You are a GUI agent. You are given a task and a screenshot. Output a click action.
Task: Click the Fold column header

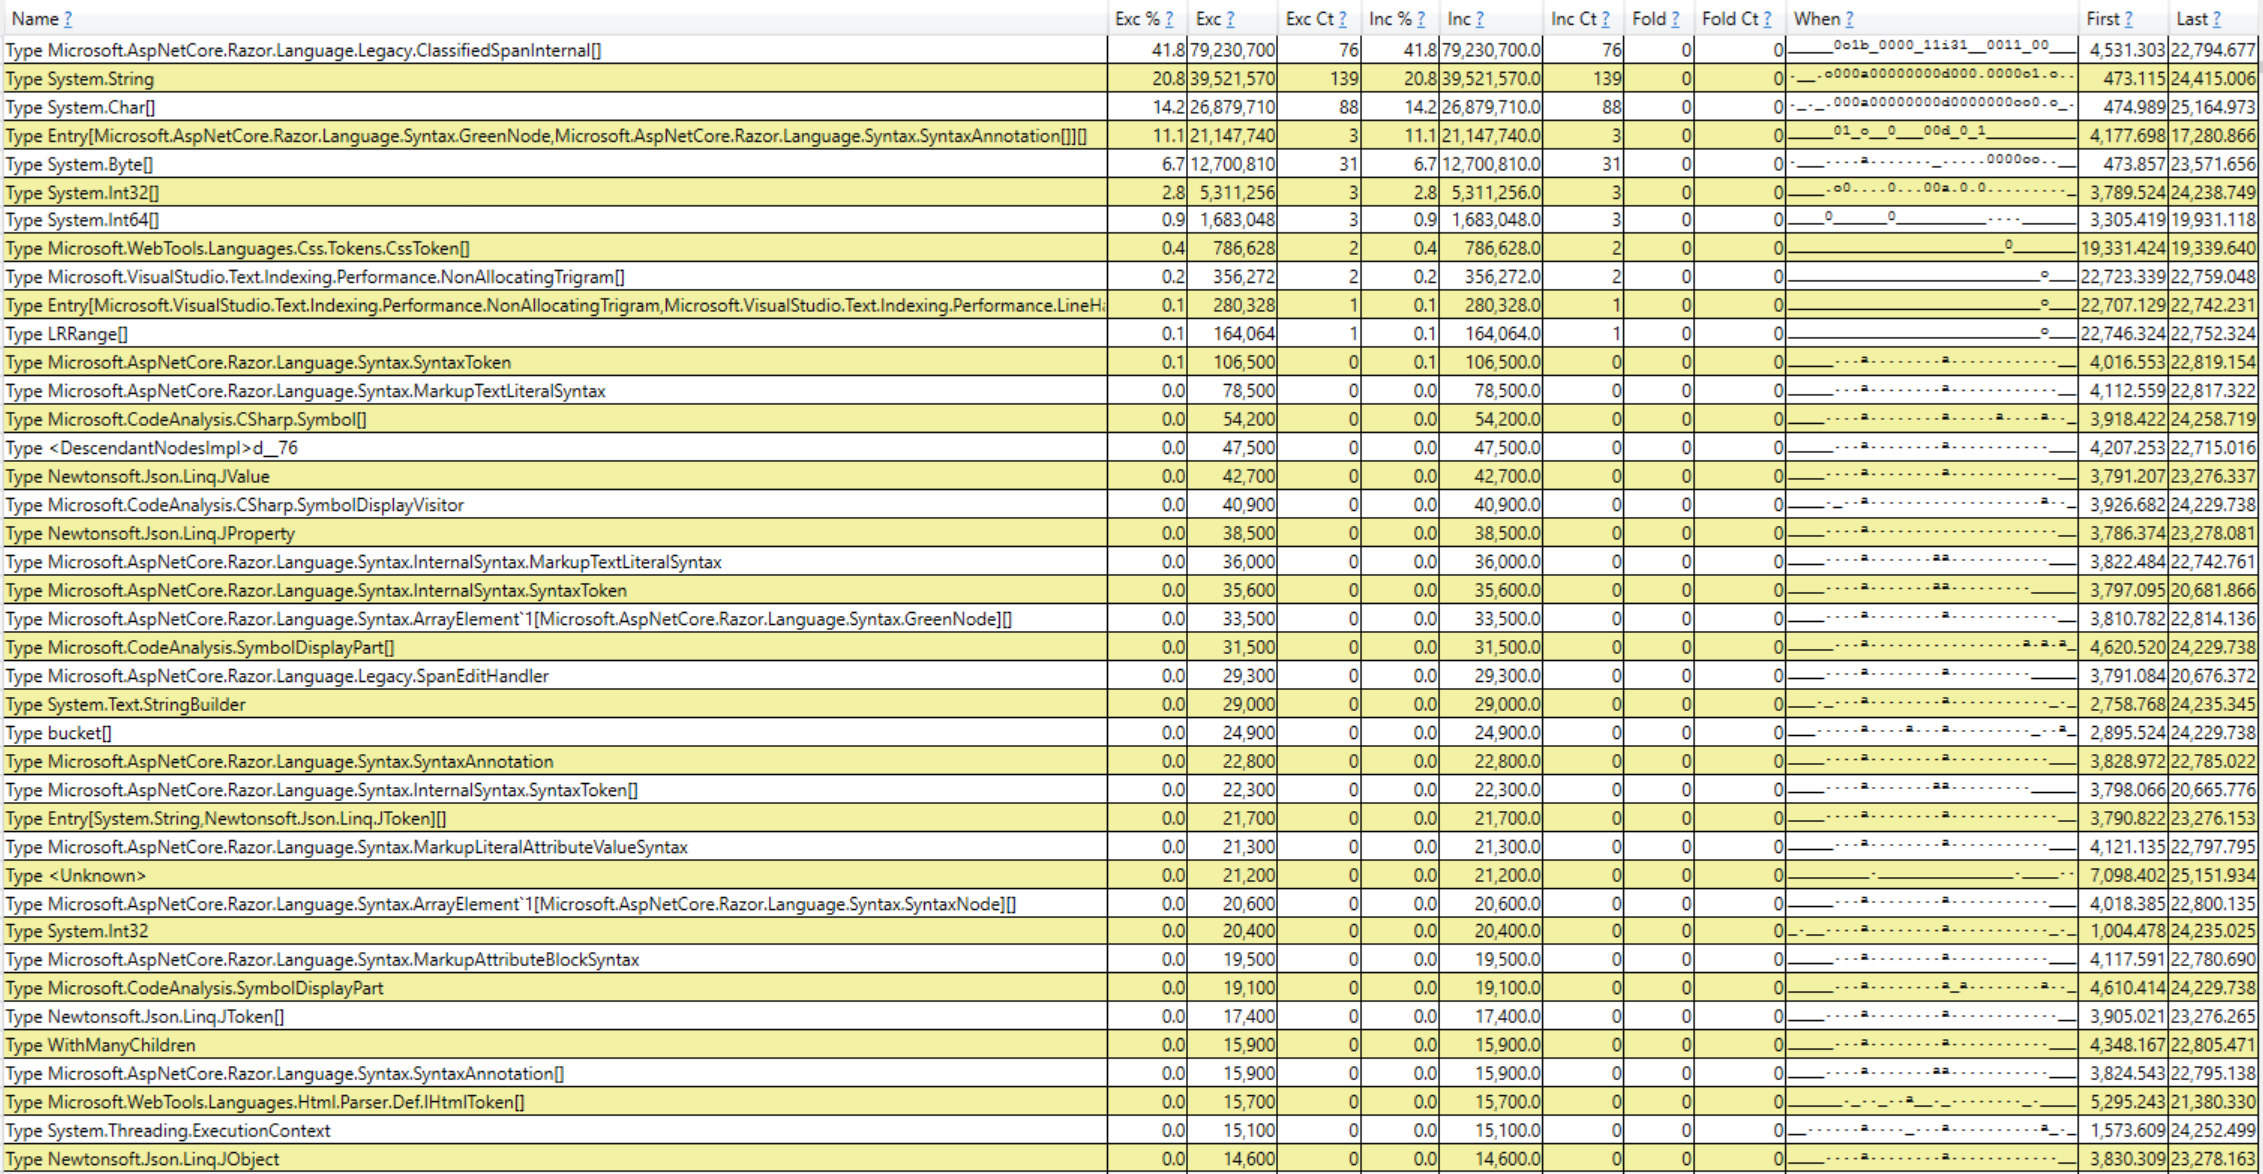[1648, 19]
